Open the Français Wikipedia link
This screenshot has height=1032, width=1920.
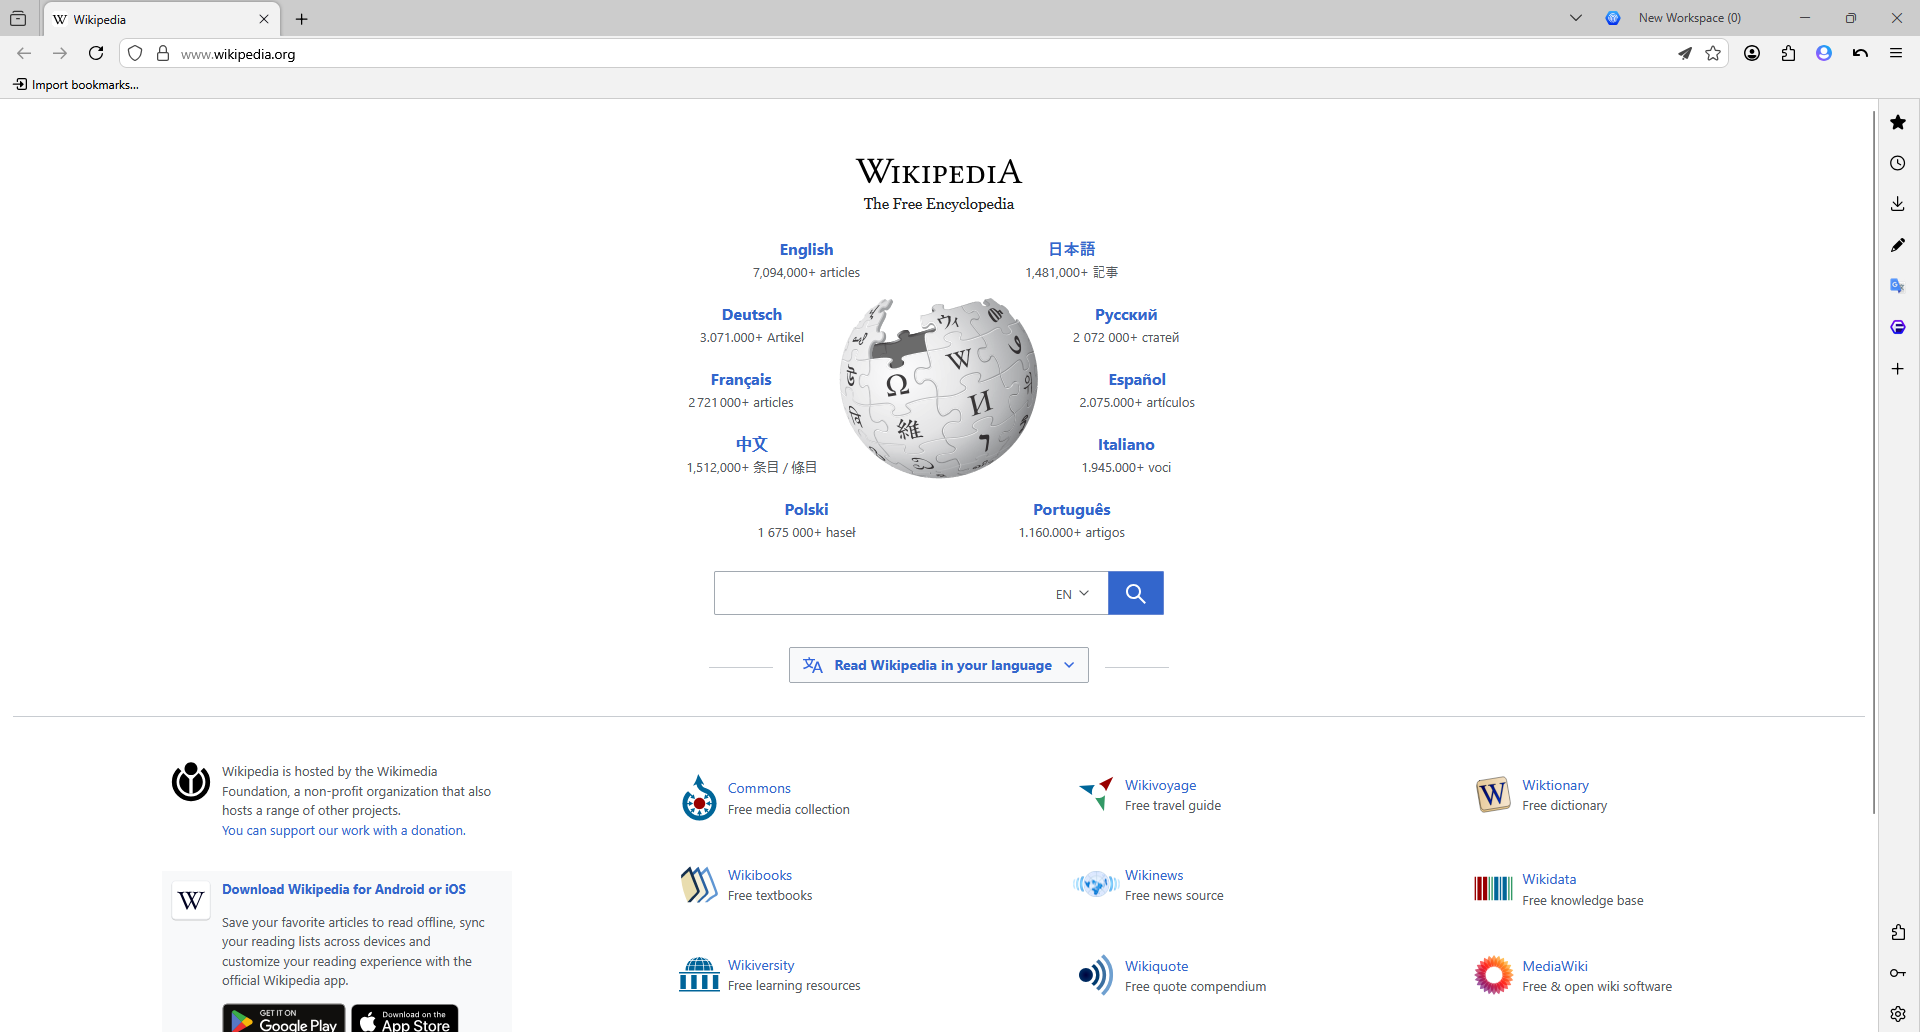741,380
